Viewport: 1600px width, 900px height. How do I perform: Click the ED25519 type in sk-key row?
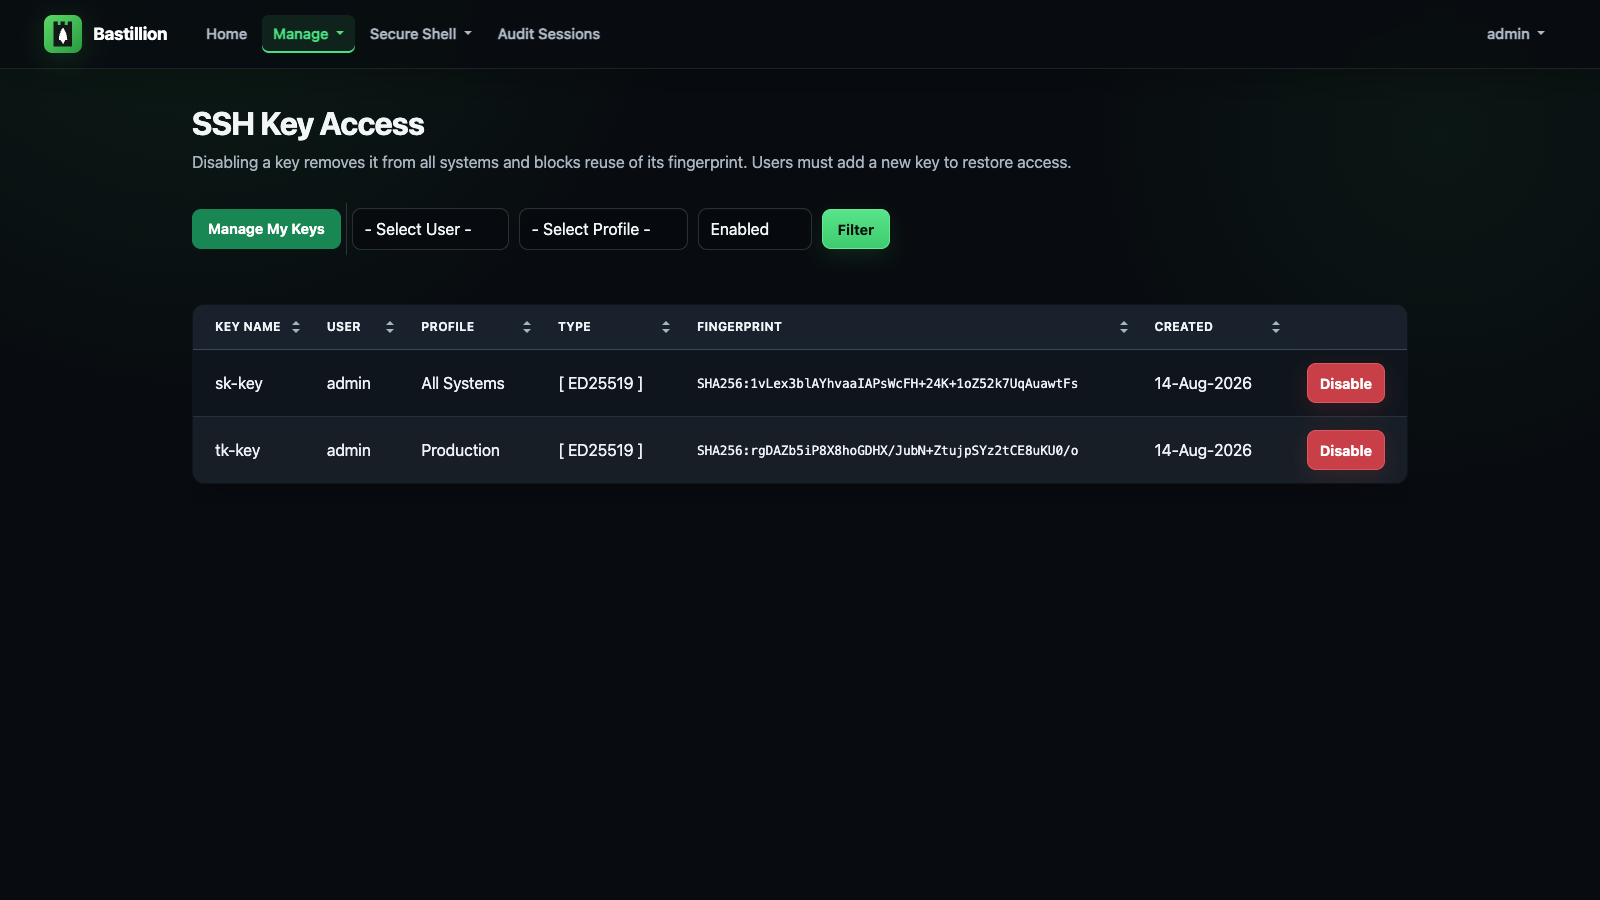[x=601, y=383]
